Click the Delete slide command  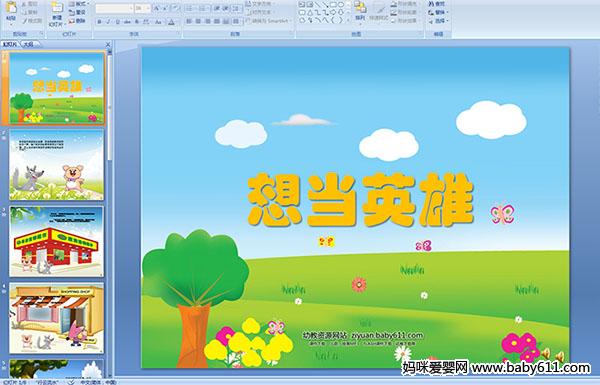tap(77, 21)
